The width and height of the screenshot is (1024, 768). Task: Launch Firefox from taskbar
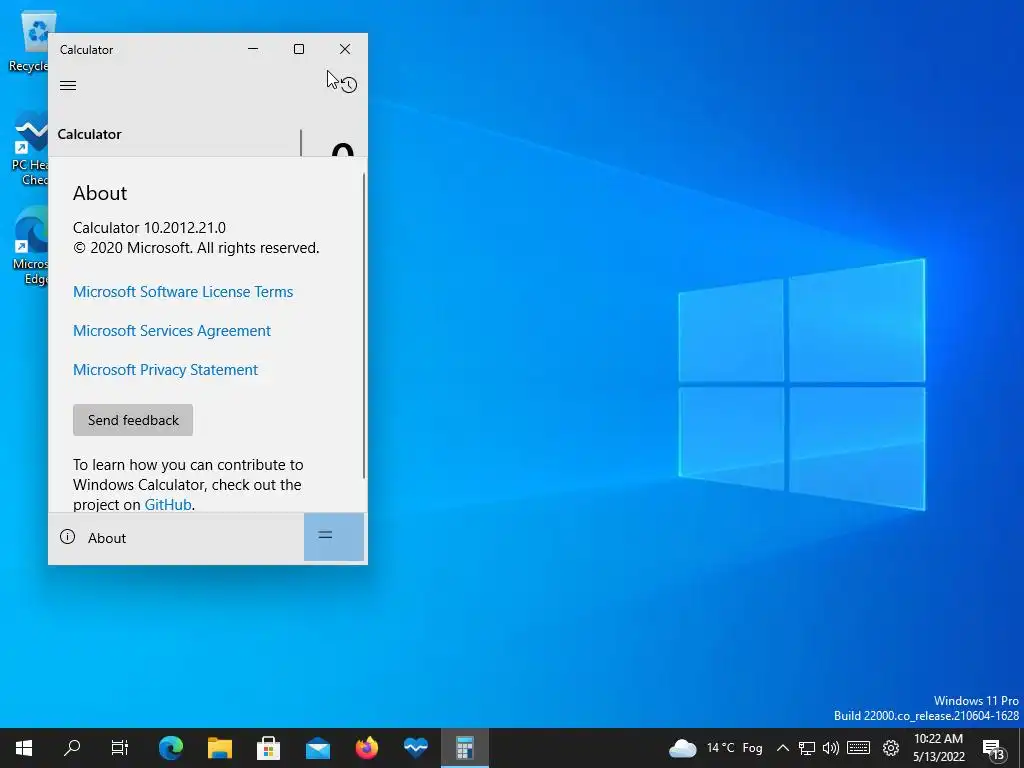366,748
